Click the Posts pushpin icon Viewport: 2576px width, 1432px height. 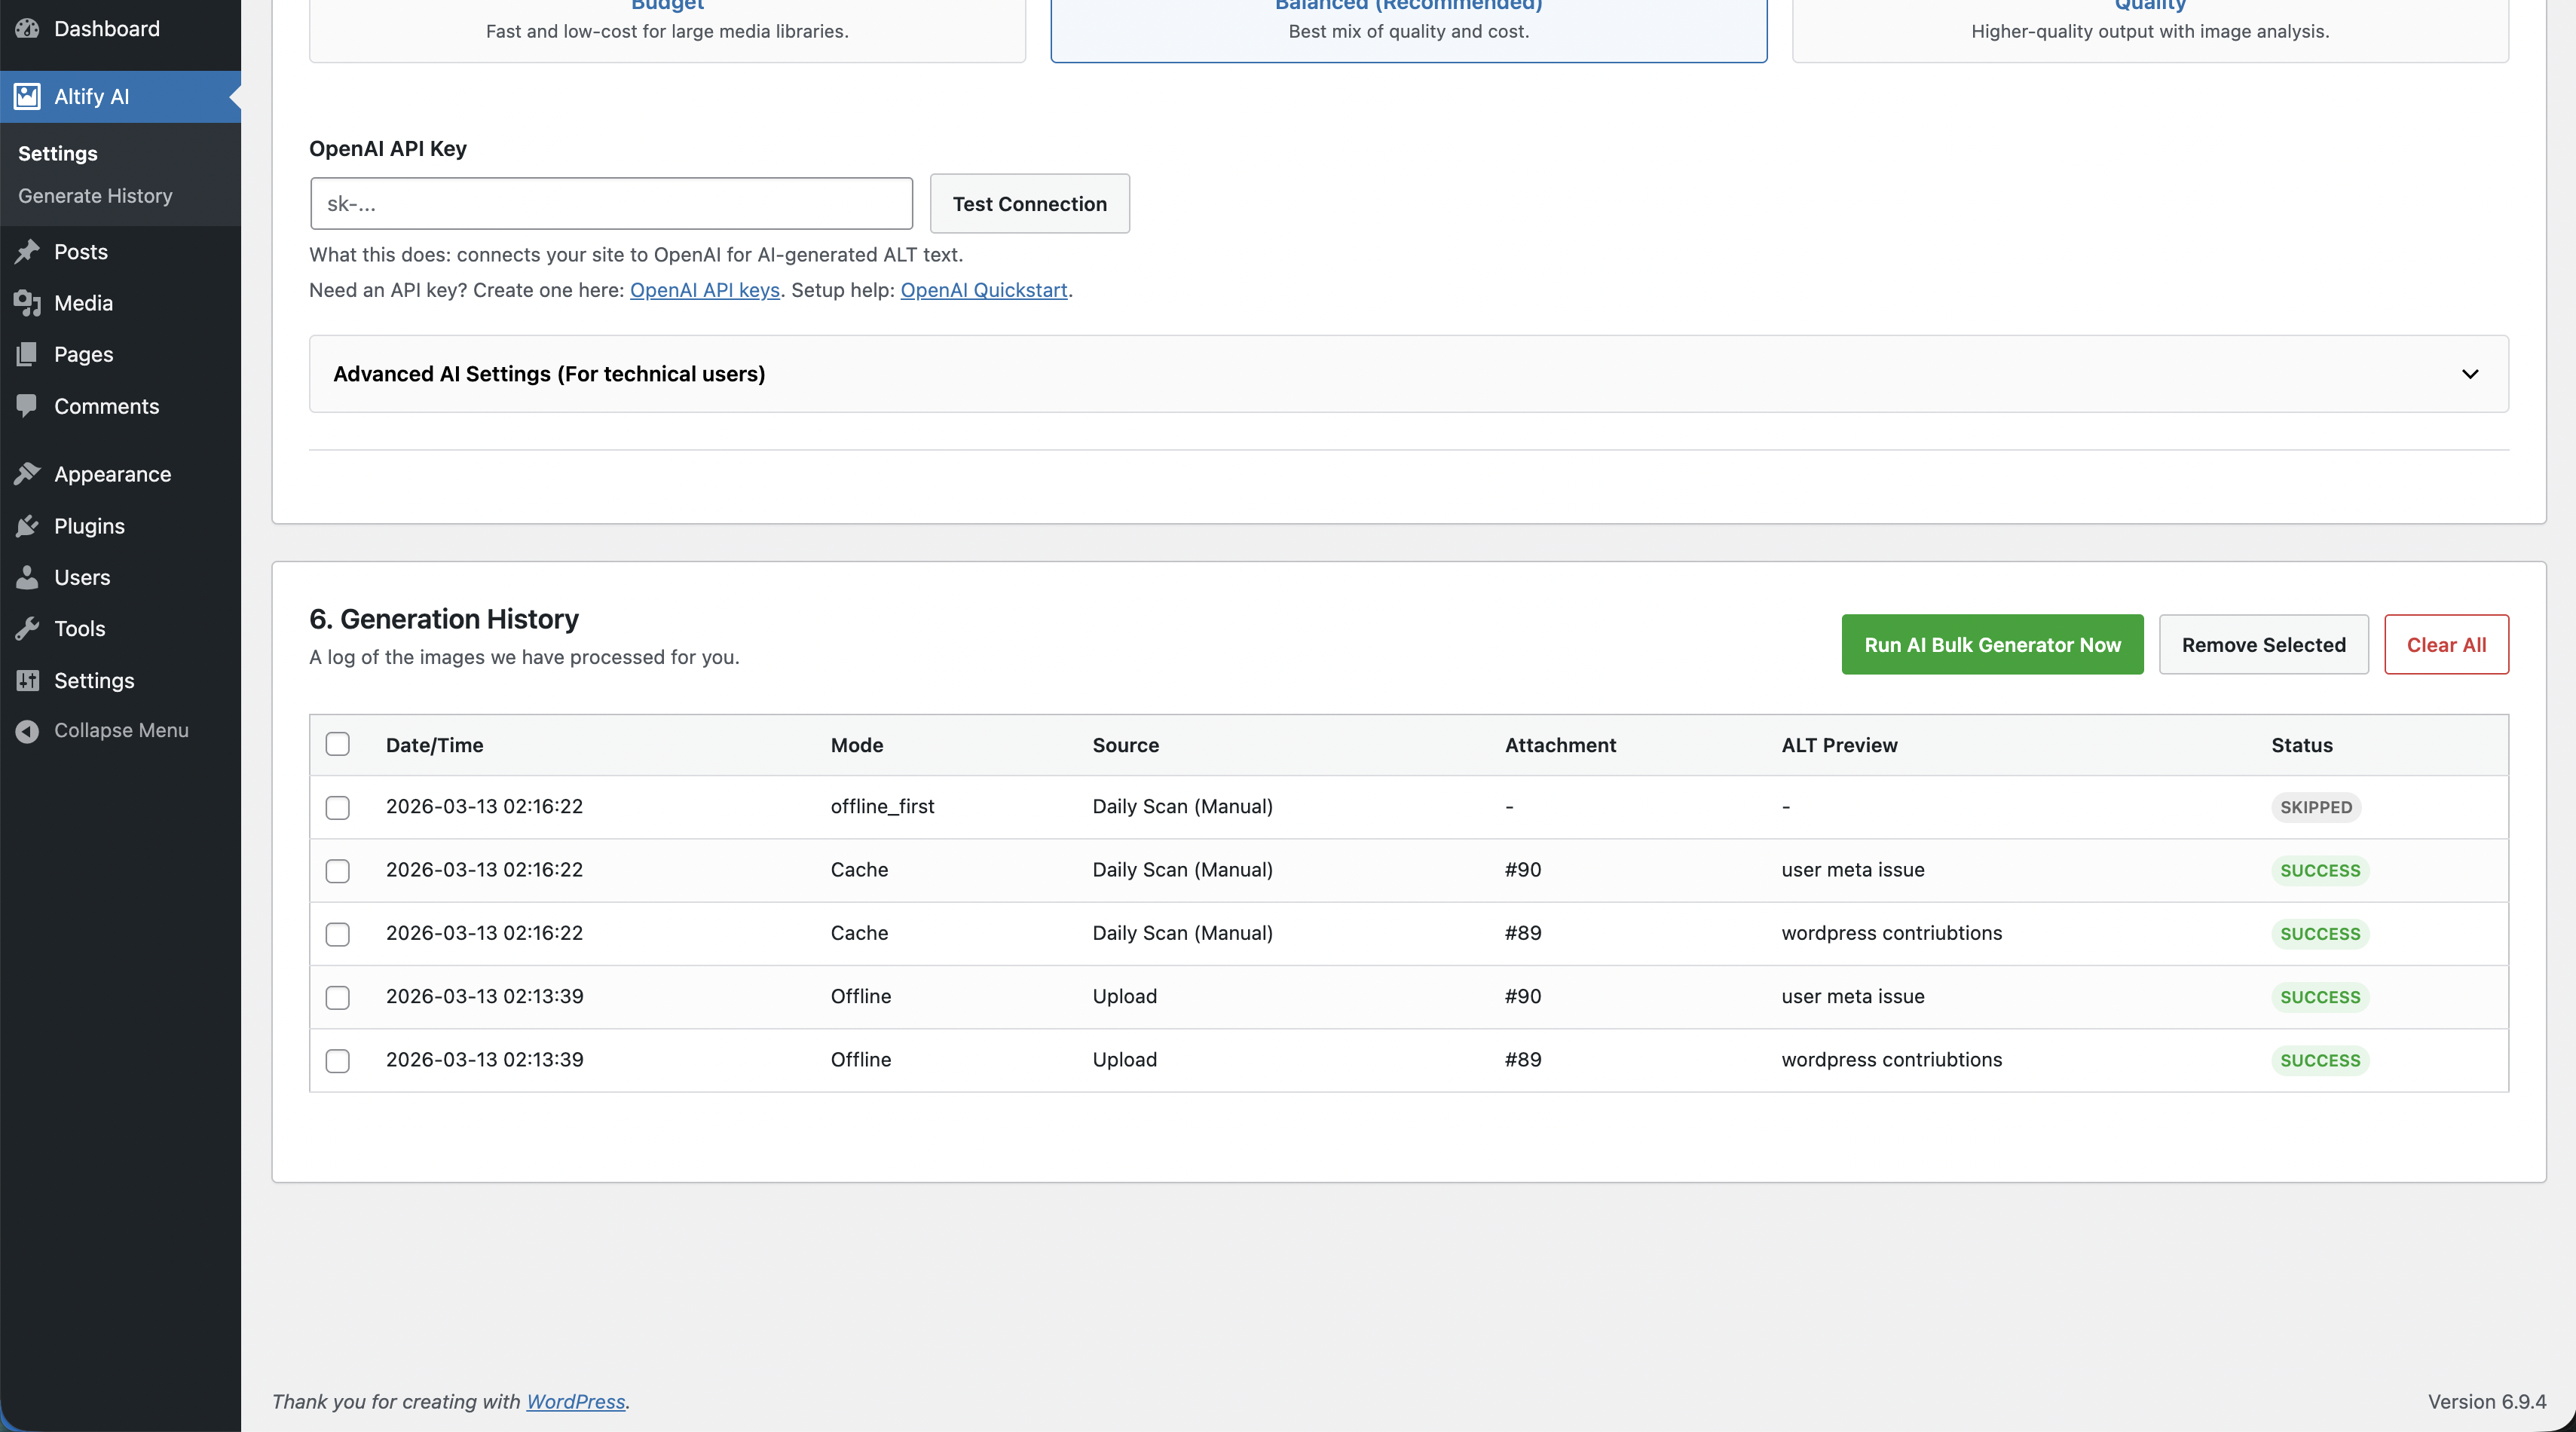pos(27,252)
